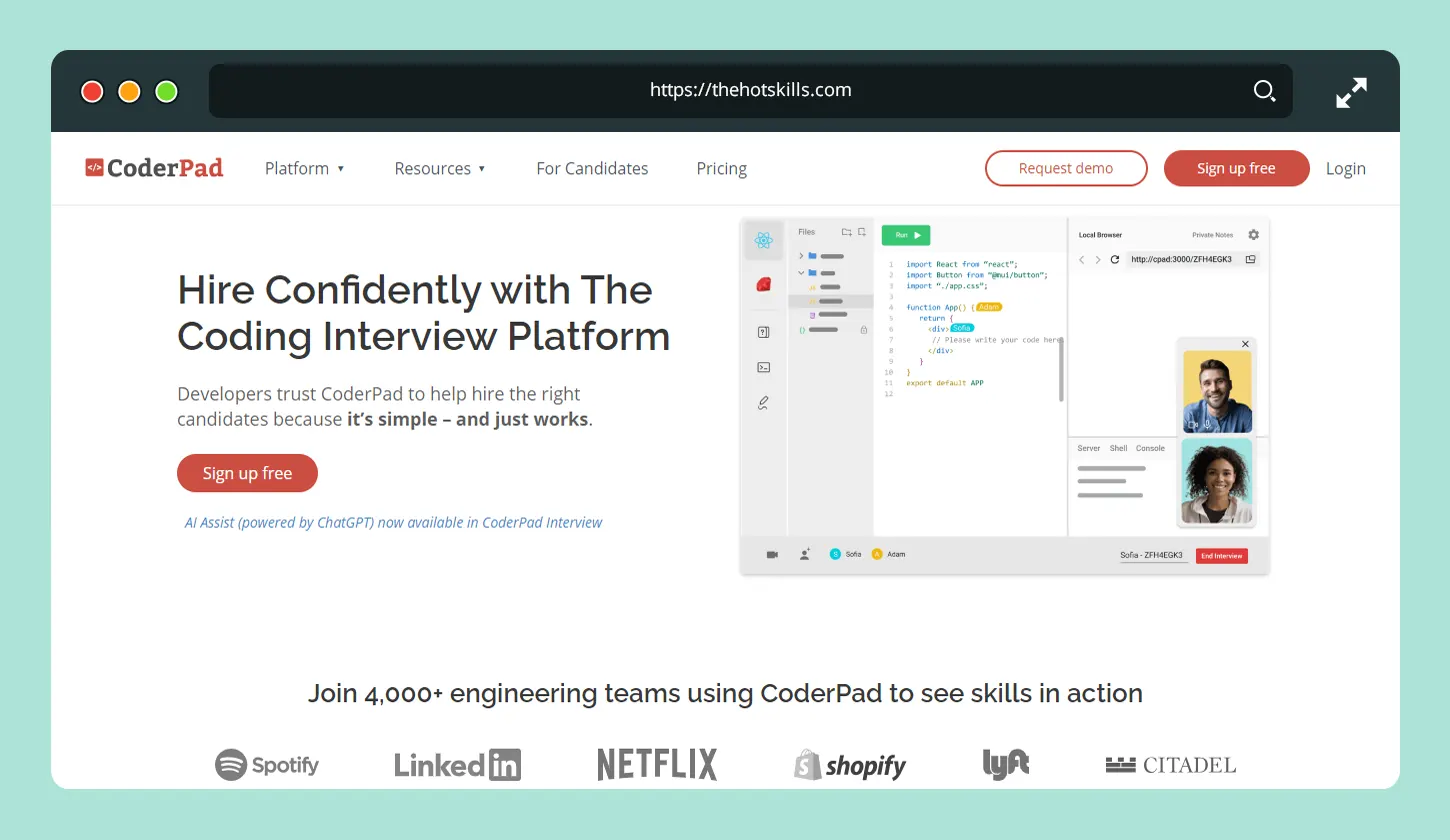This screenshot has width=1450, height=840.
Task: Click the Adam cursor tag in the code
Action: coord(988,307)
